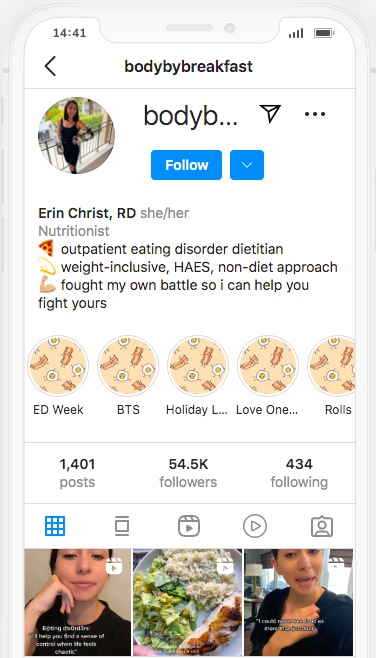Screen dimensions: 376x658
Task: View the profile picture
Action: pos(76,136)
